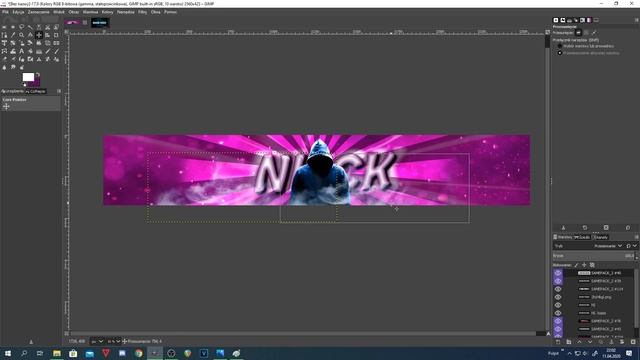Create a new layer from layers panel
This screenshot has height=360, width=640.
(558, 342)
